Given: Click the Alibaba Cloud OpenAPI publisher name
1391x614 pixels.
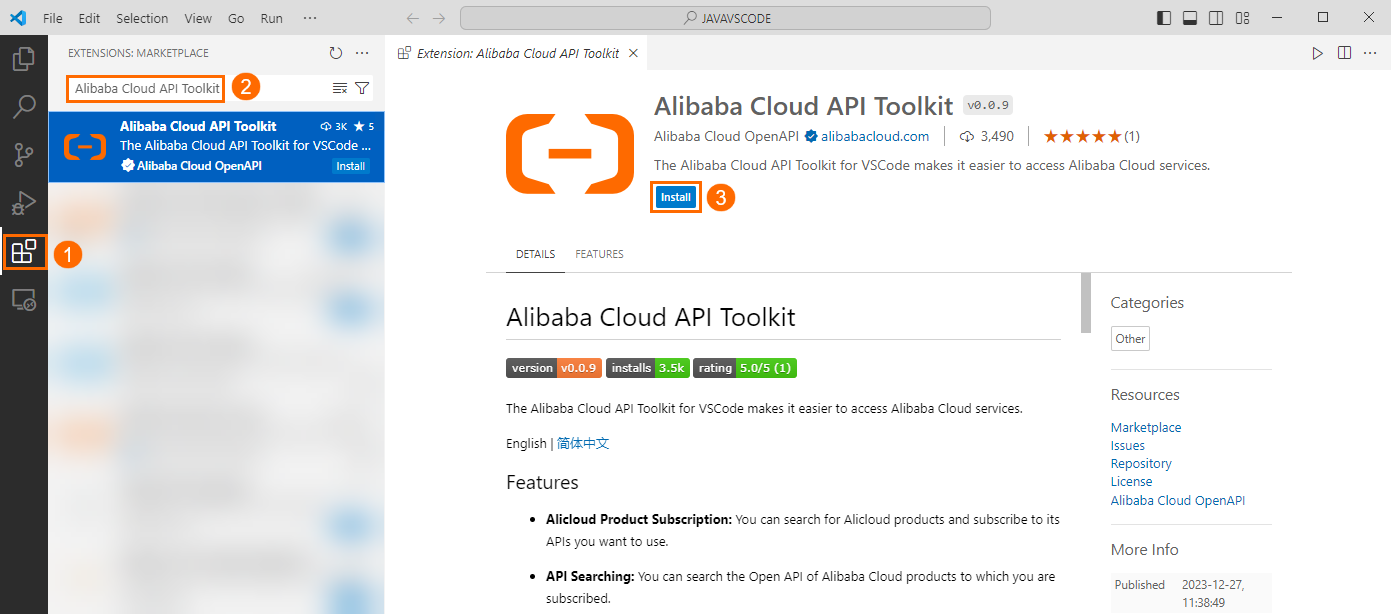Looking at the screenshot, I should point(728,136).
